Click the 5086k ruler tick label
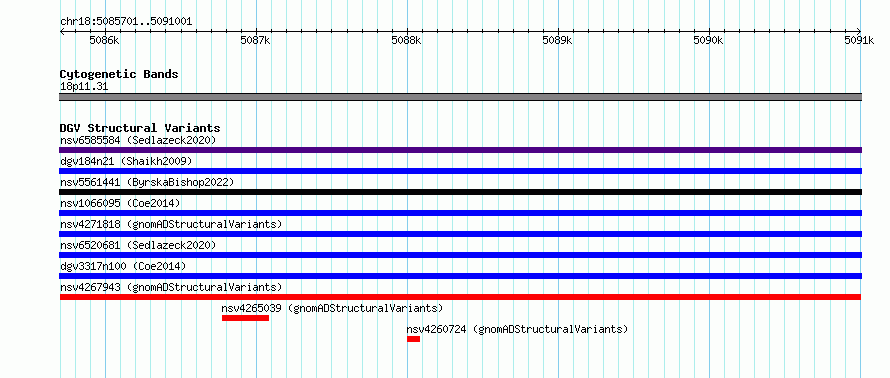Screen dimensions: 890x378 click(105, 40)
